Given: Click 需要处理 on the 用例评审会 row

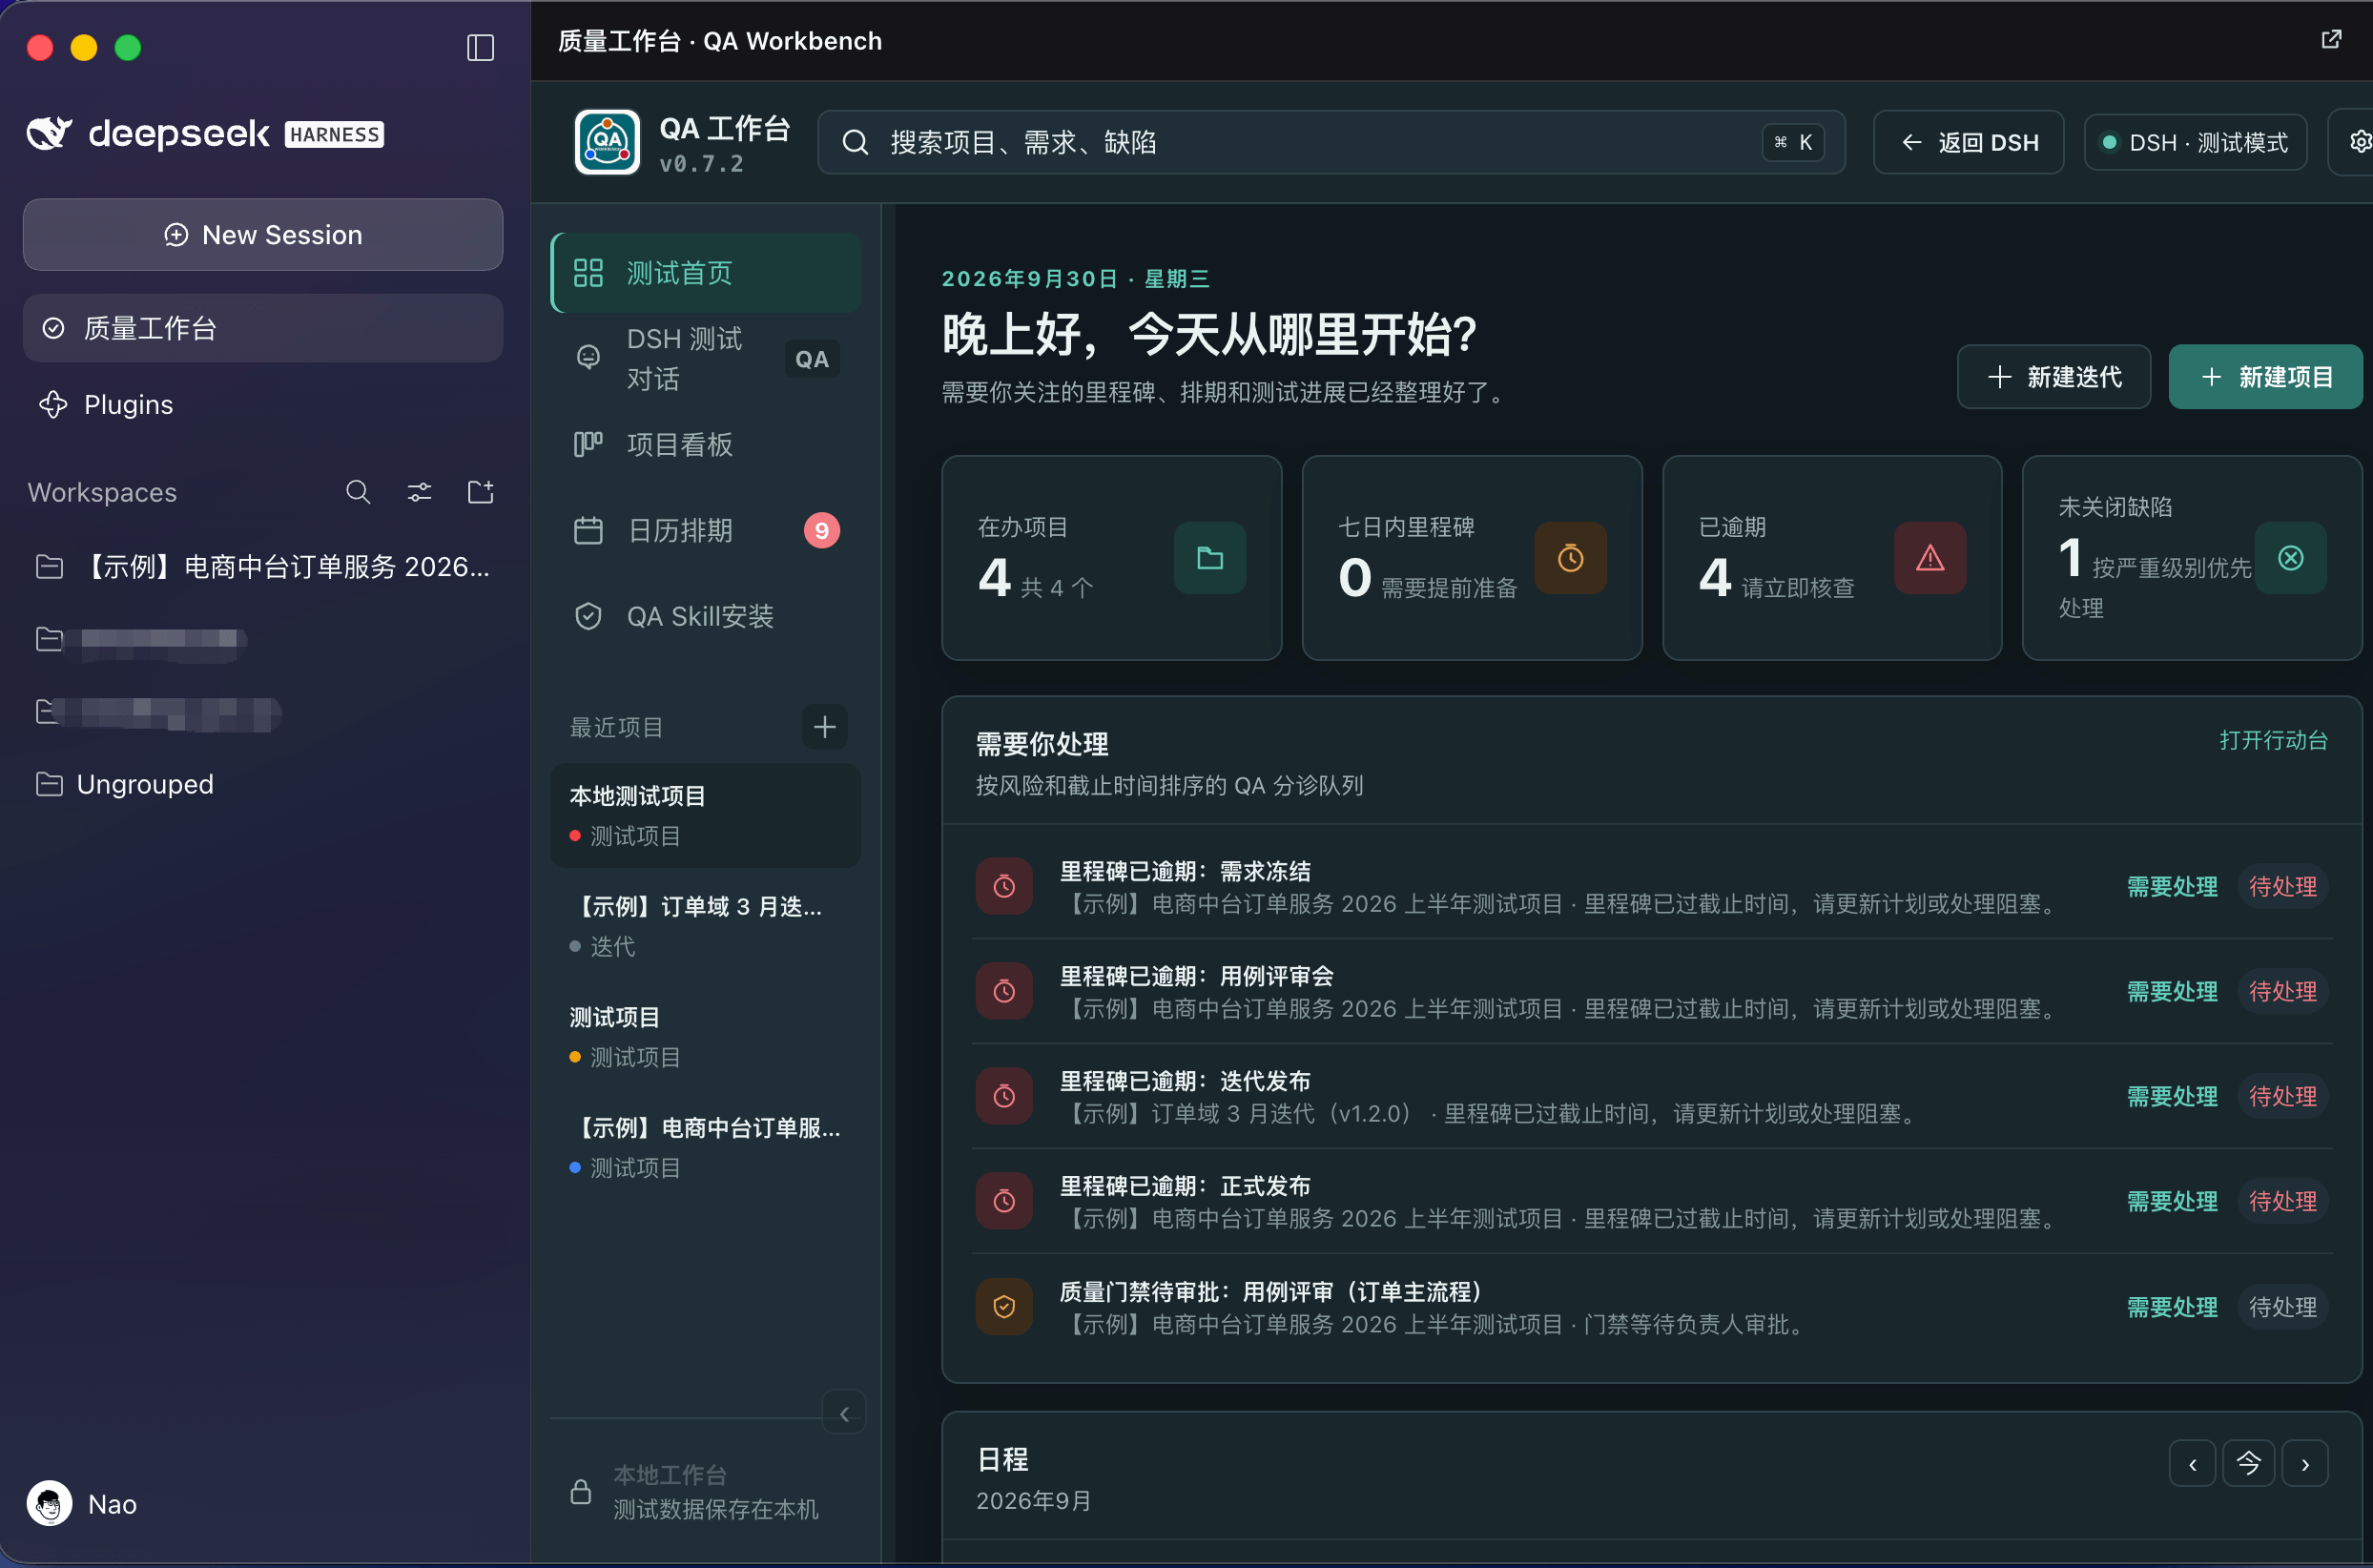Looking at the screenshot, I should 2172,991.
